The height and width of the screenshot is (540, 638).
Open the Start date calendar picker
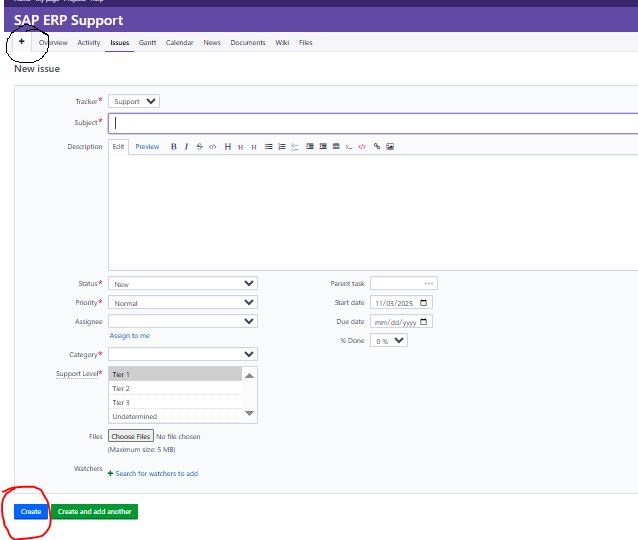coord(425,303)
